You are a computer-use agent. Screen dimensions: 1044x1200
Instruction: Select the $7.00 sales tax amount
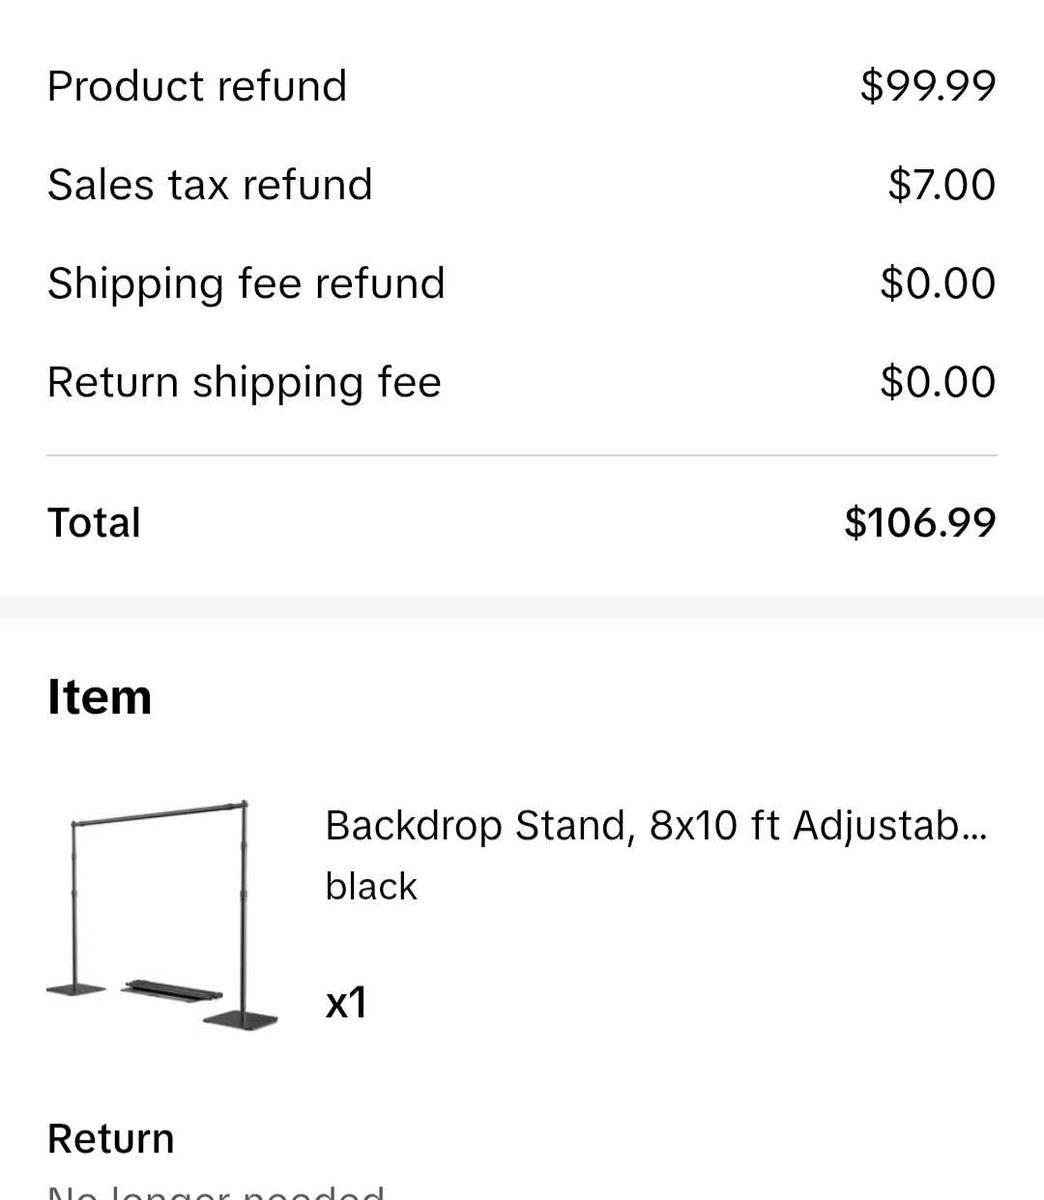coord(941,184)
